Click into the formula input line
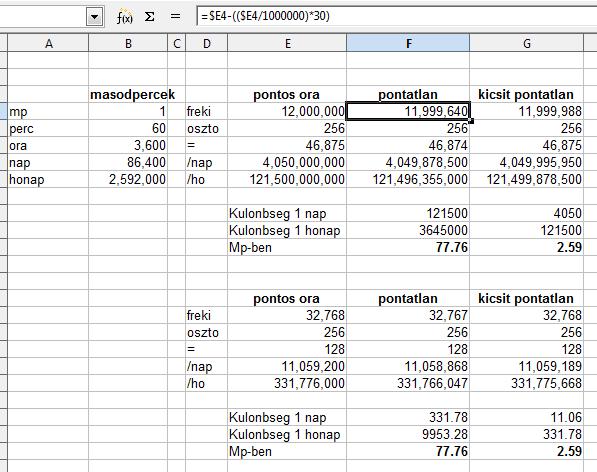Image resolution: width=597 pixels, height=472 pixels. pyautogui.click(x=397, y=16)
